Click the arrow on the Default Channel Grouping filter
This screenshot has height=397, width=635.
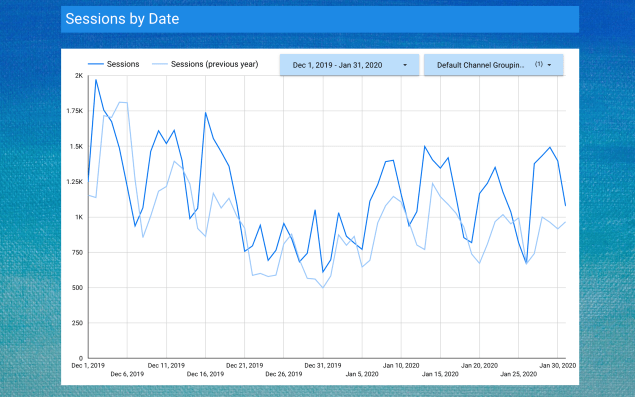[549, 65]
